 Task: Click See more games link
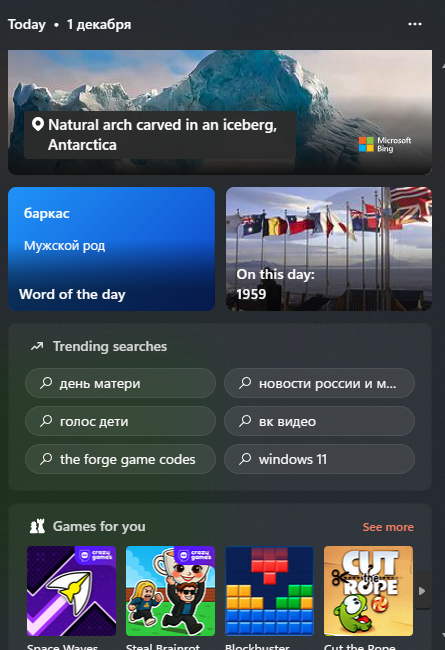point(388,527)
